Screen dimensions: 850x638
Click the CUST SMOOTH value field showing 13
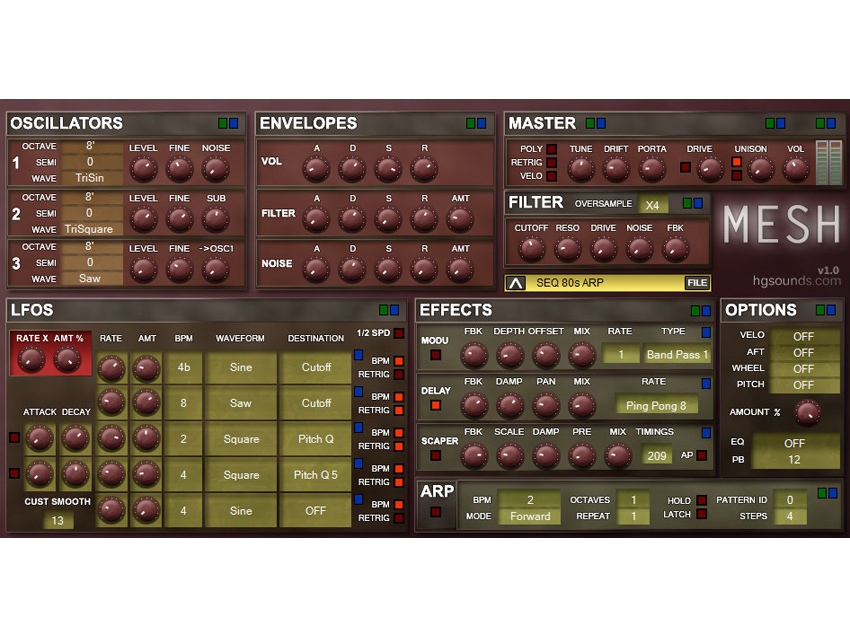[57, 520]
